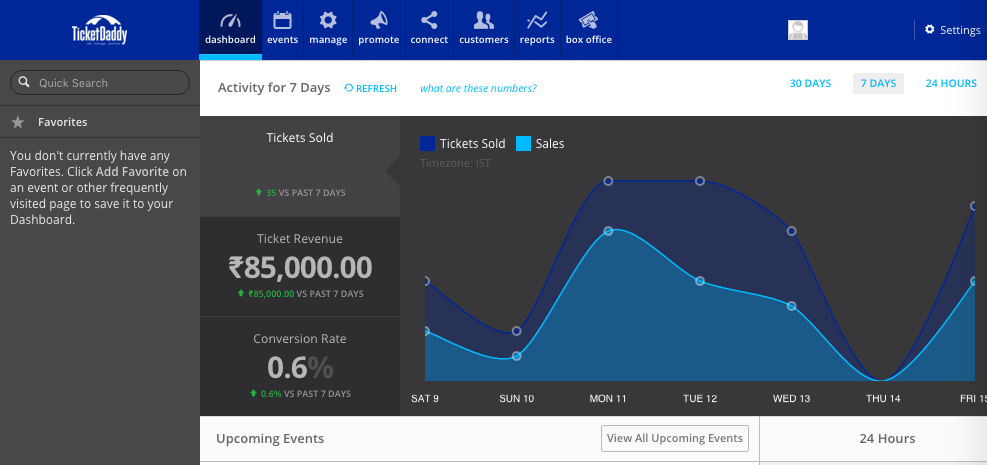Open the promote megaphone icon
The image size is (987, 465).
tap(378, 20)
